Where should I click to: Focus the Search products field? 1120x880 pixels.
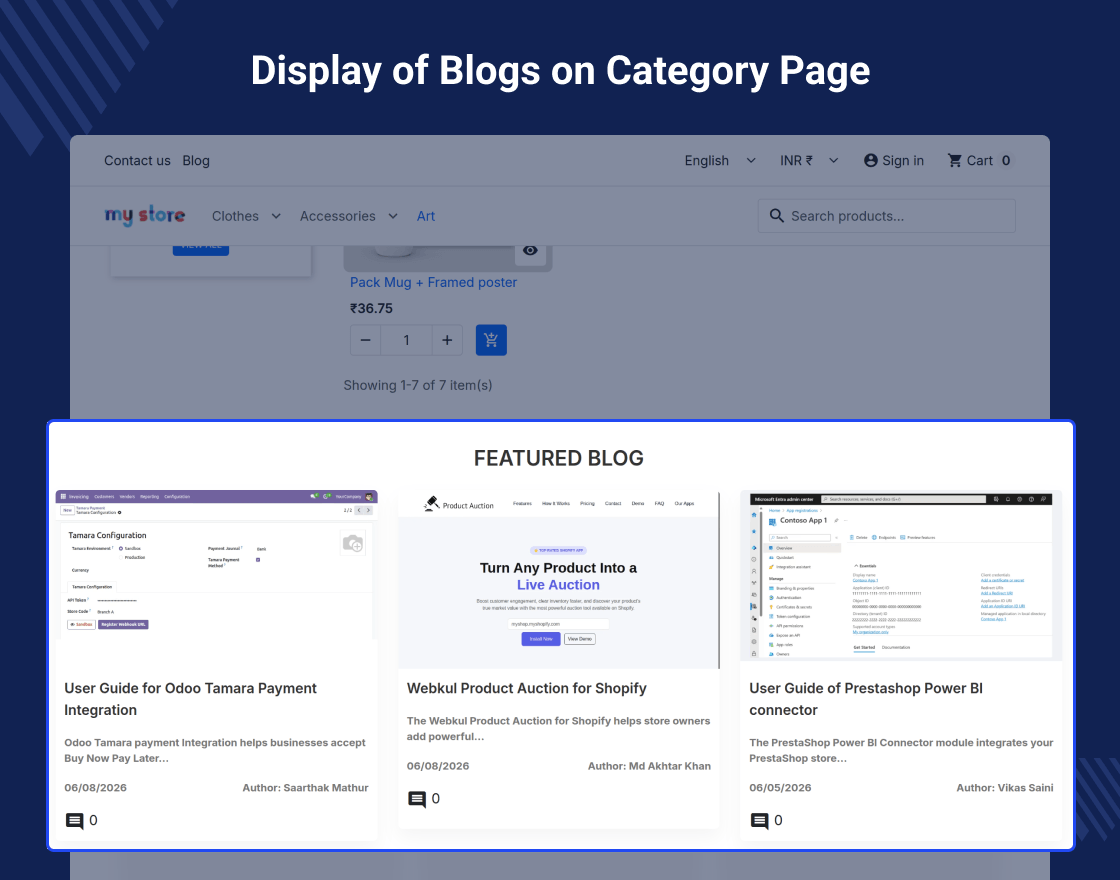886,216
